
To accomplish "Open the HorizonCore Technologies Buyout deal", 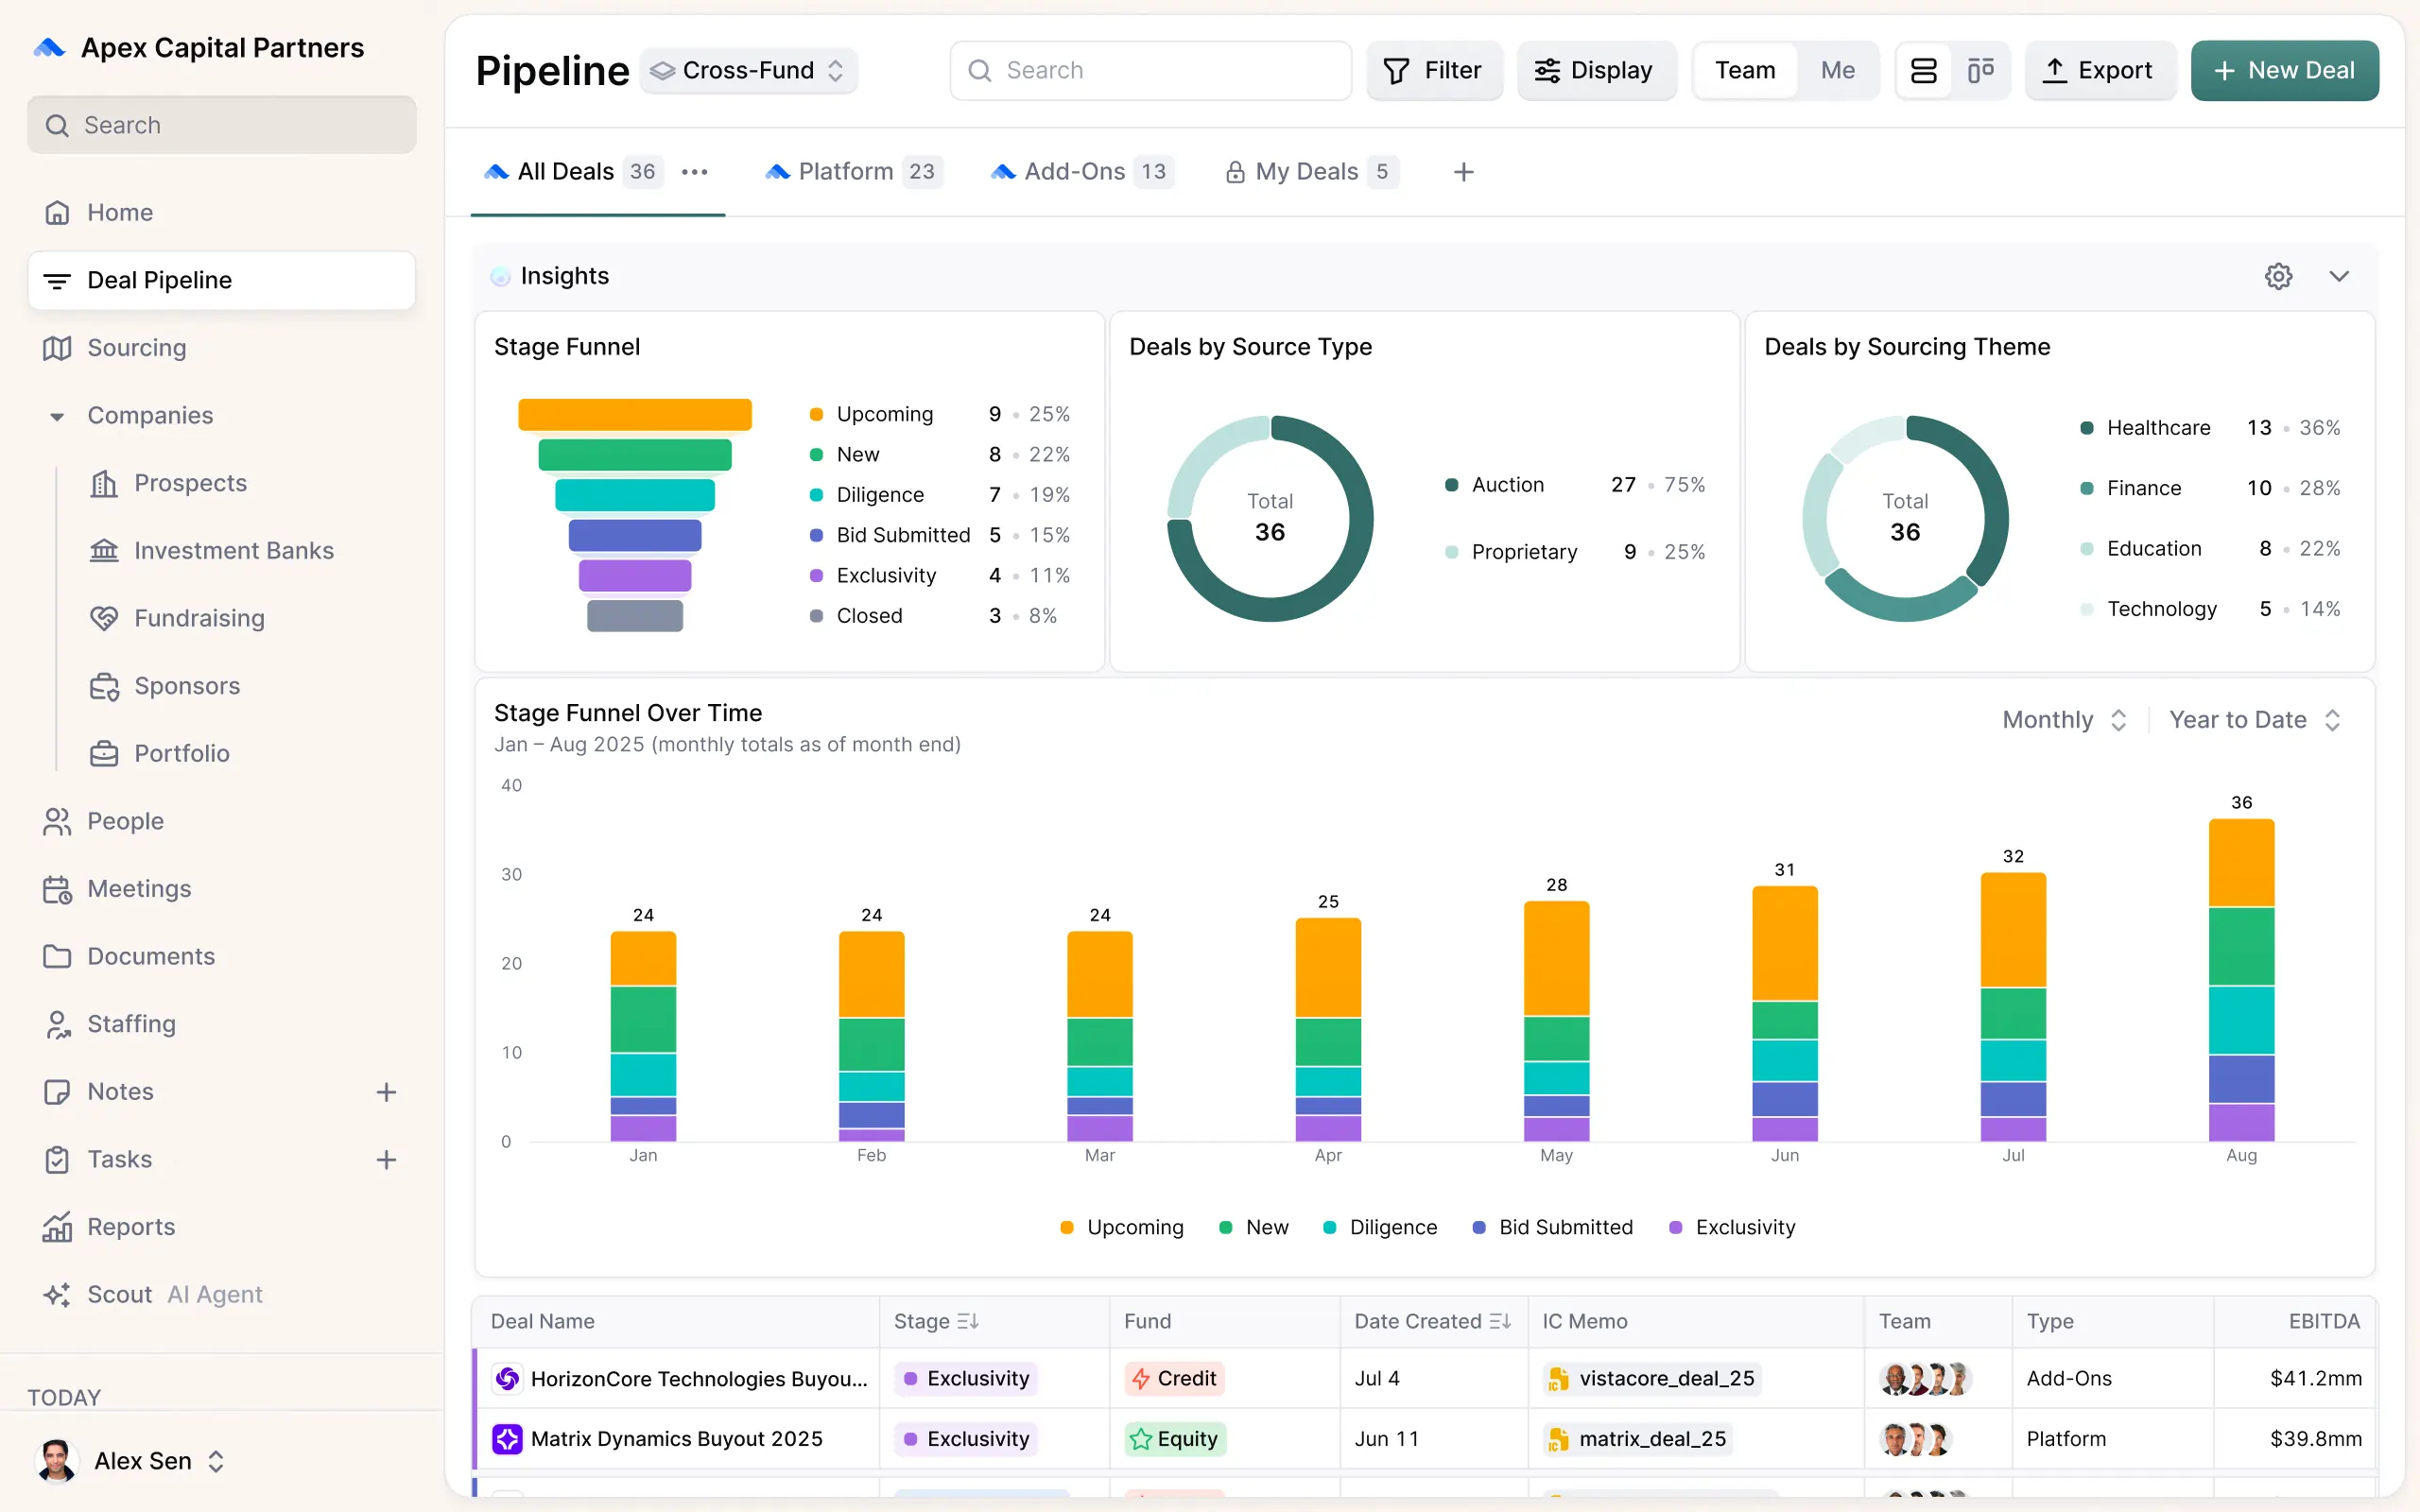I will [699, 1378].
